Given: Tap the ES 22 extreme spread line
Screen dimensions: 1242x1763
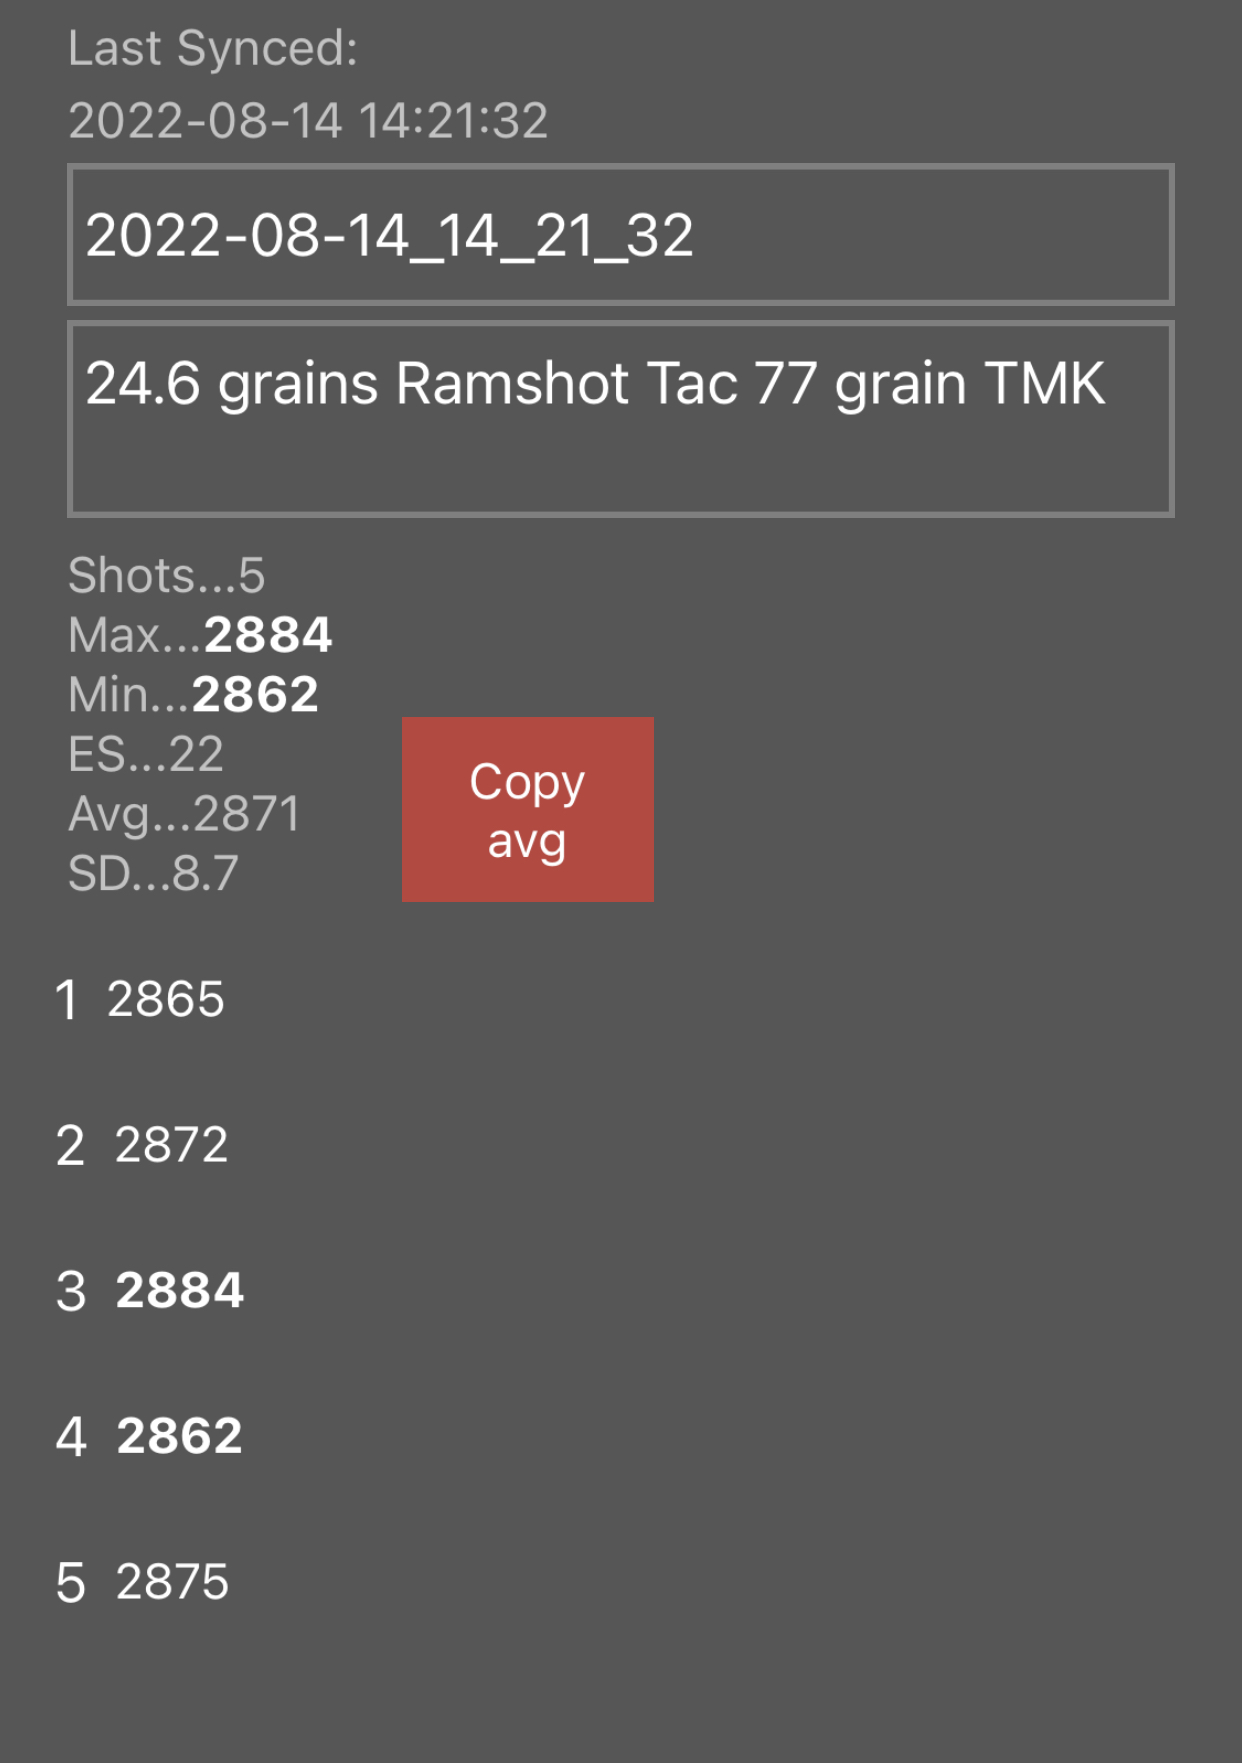Looking at the screenshot, I should (x=146, y=754).
